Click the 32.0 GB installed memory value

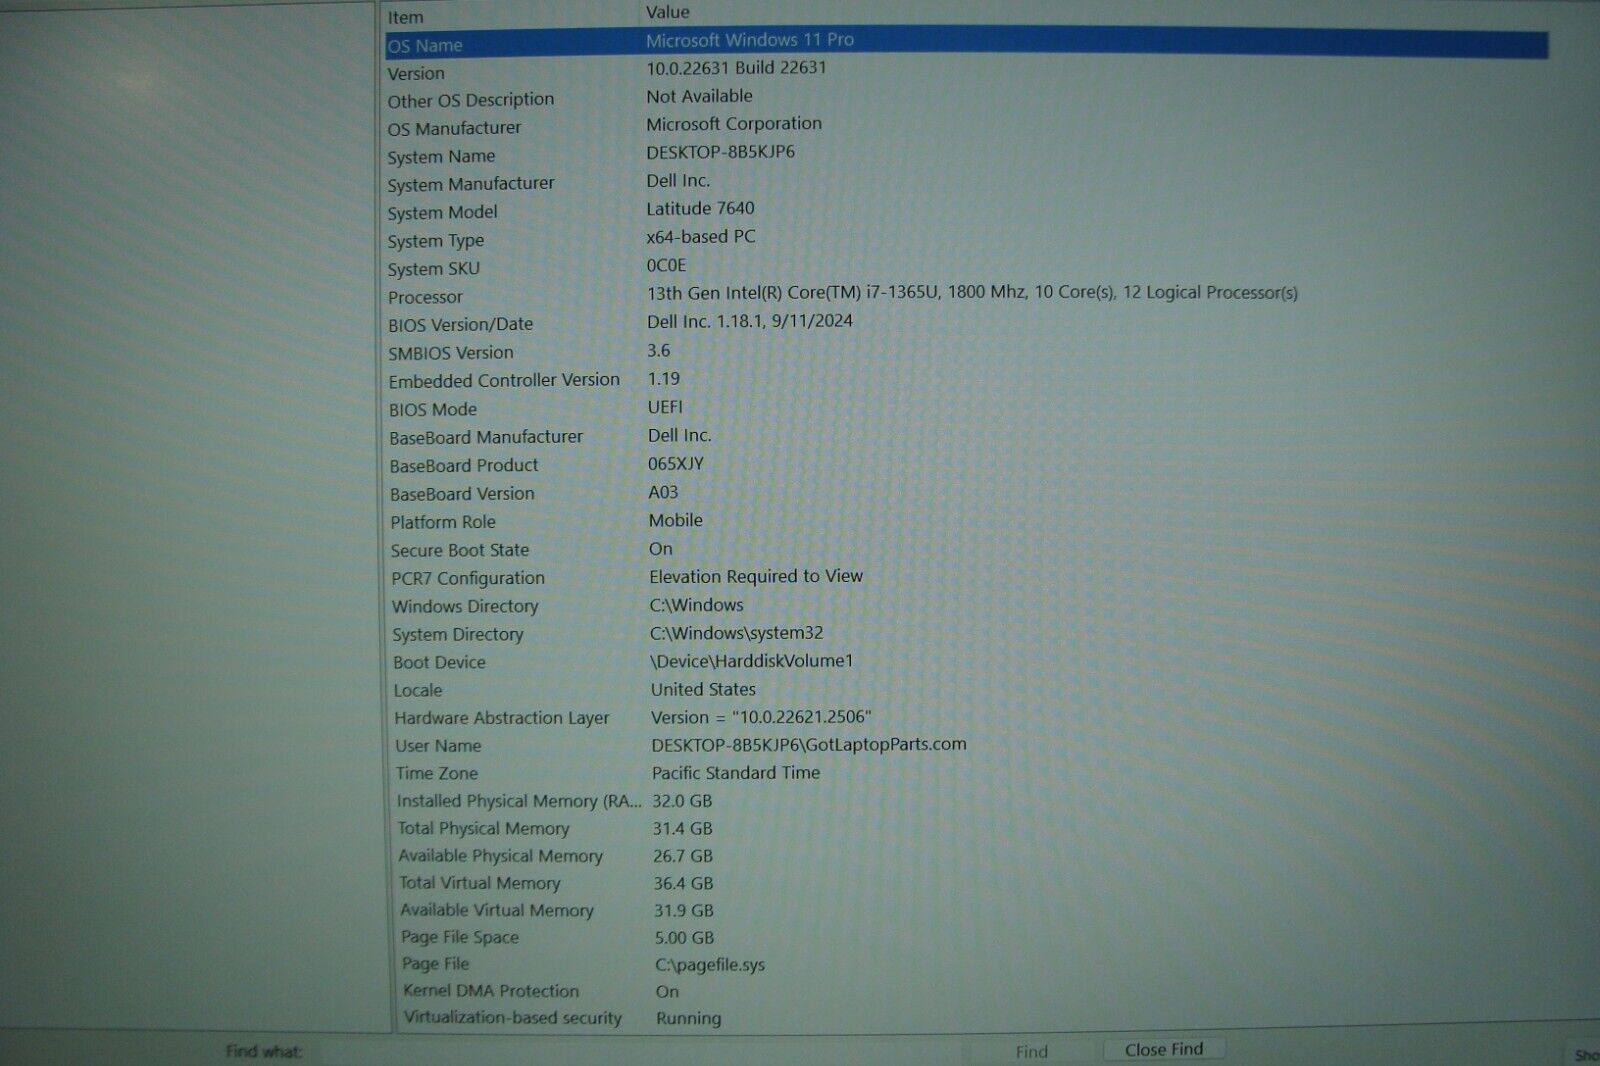pyautogui.click(x=682, y=800)
